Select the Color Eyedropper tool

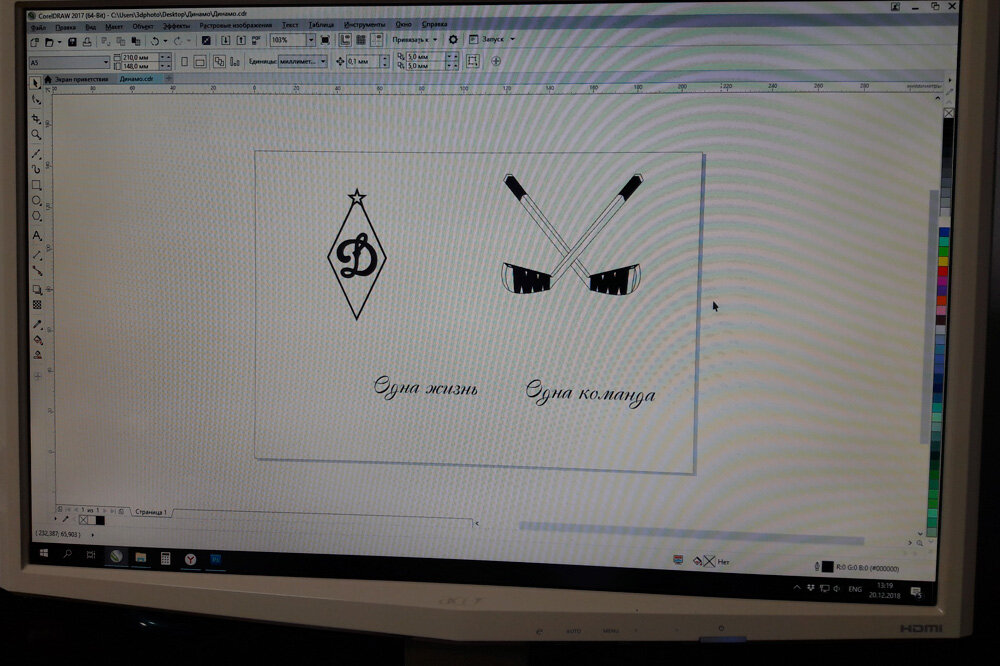tap(38, 324)
